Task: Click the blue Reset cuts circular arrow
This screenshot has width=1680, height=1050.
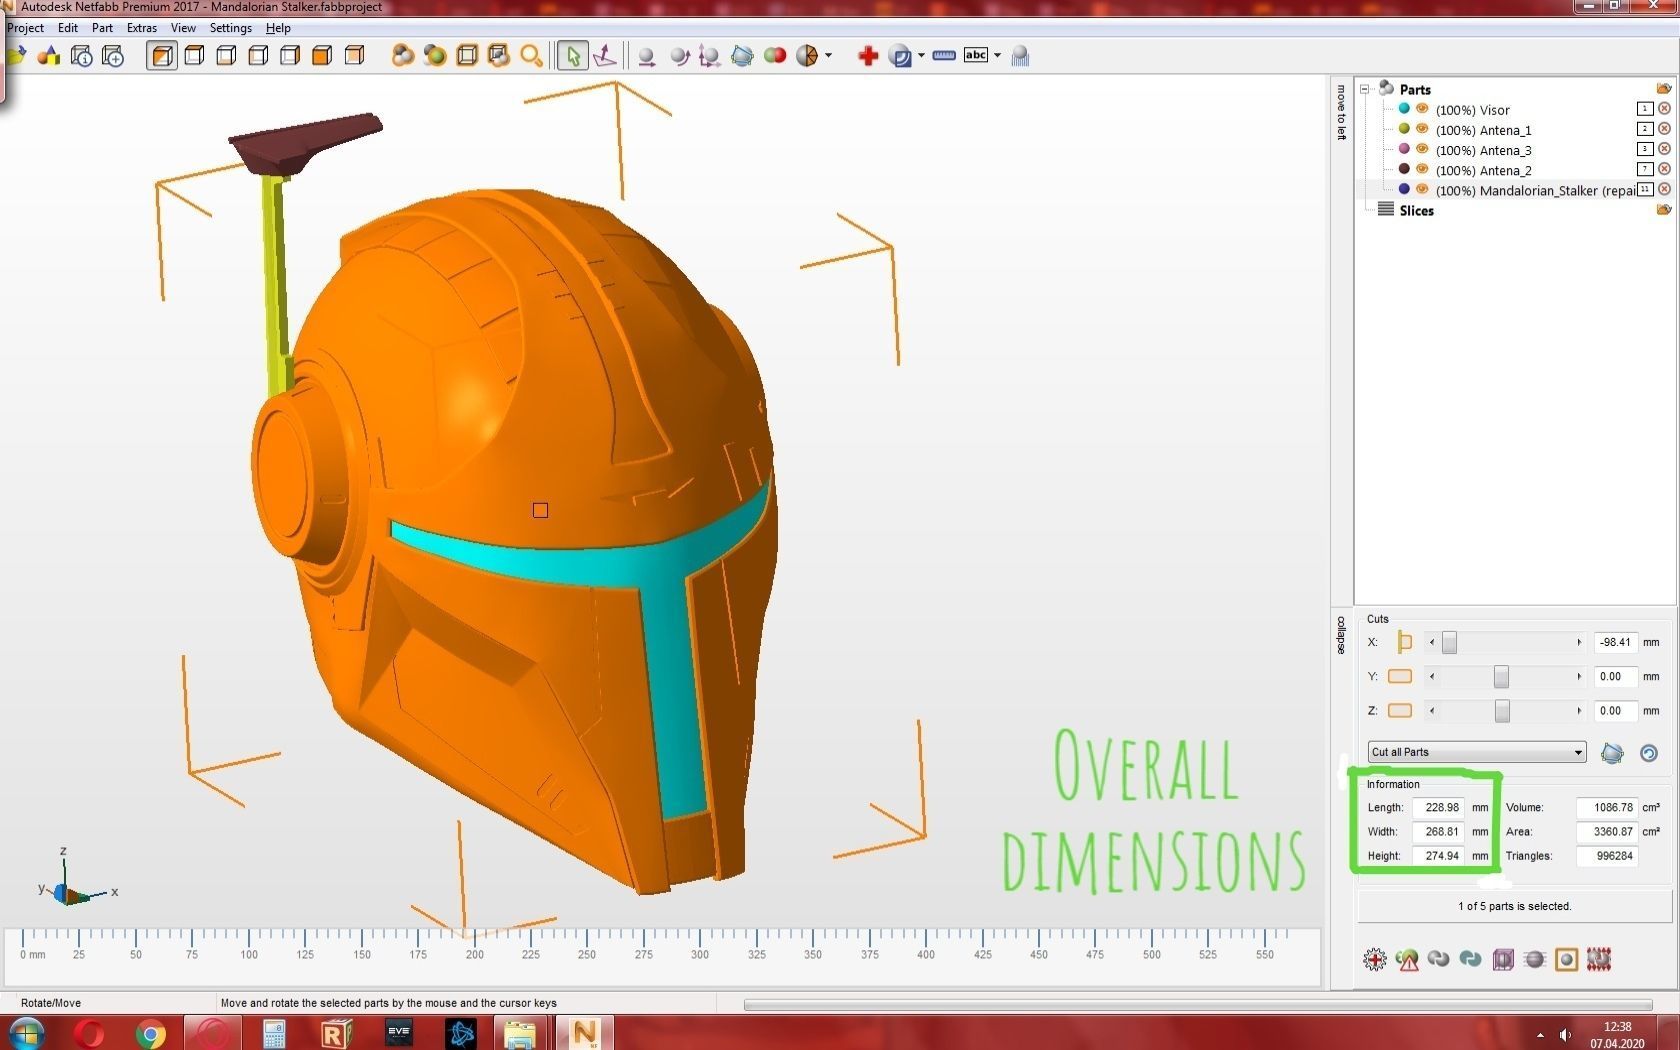Action: [1649, 753]
